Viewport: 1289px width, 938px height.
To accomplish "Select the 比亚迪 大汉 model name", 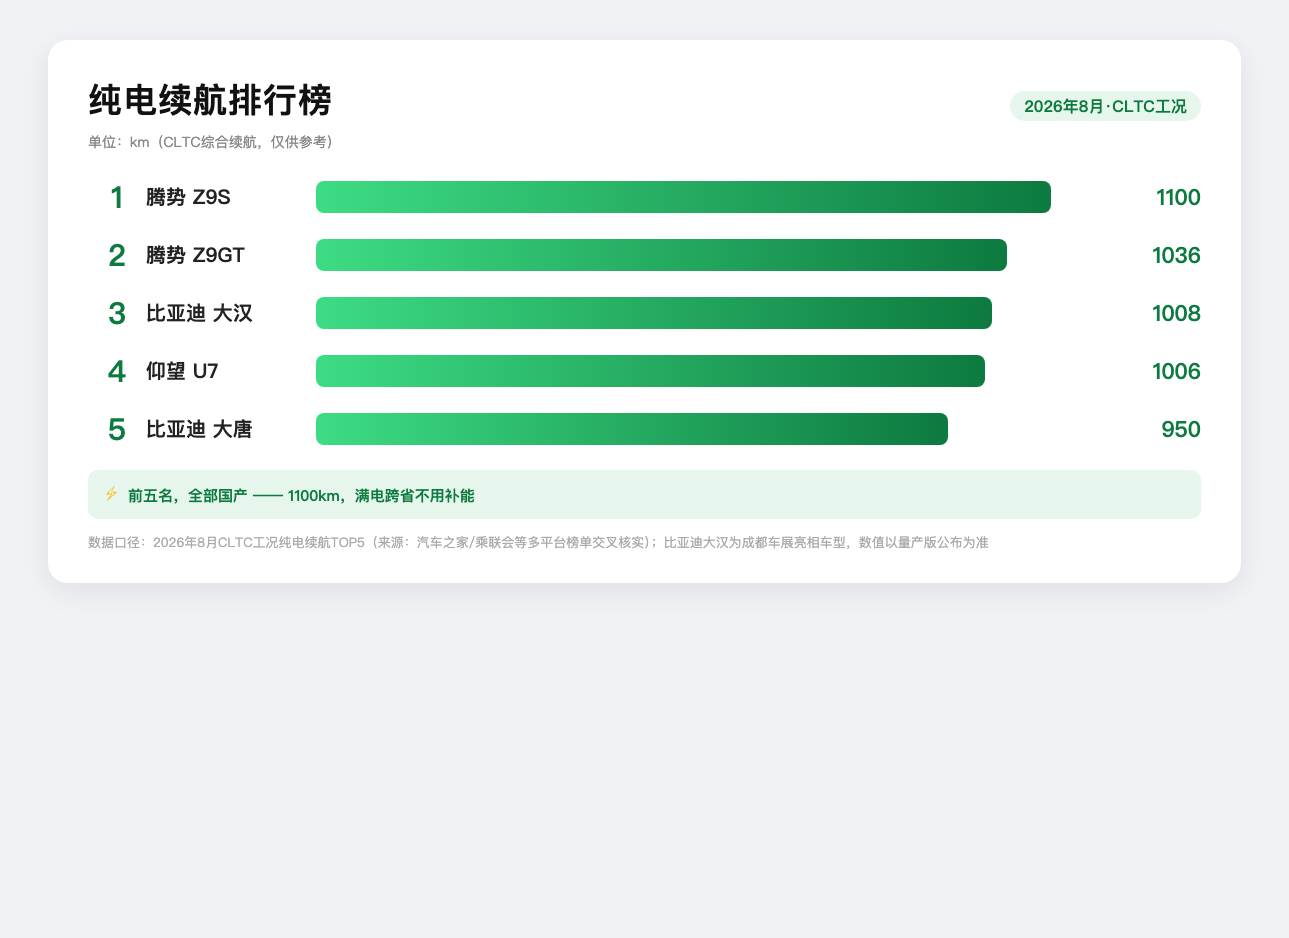I will click(199, 313).
